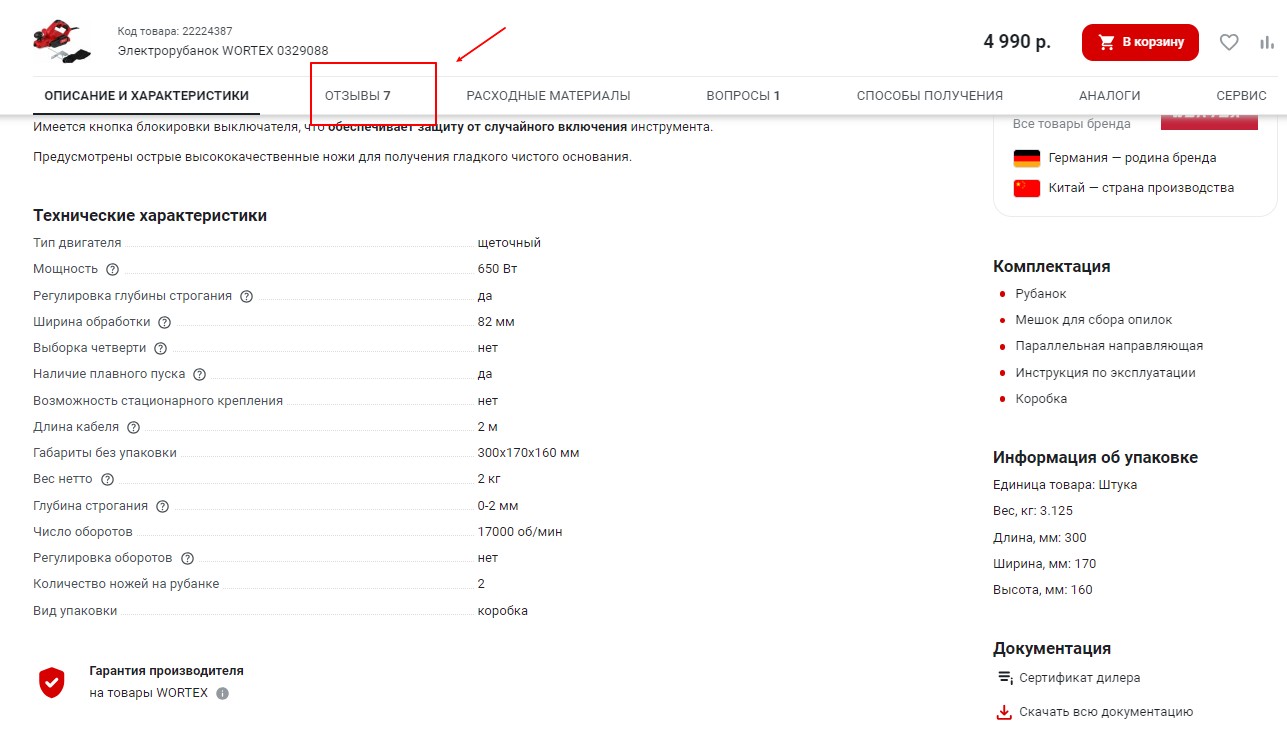Open help icon next to Ширина обработки
This screenshot has width=1287, height=743.
[165, 322]
